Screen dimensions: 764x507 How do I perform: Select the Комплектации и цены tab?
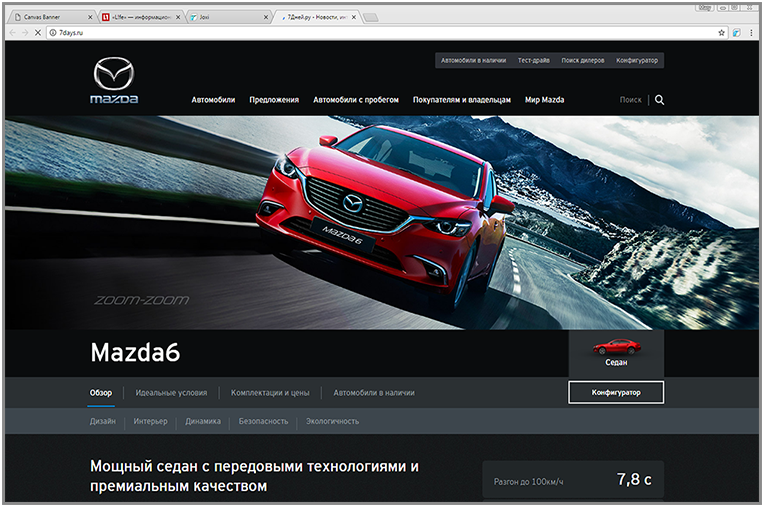click(x=270, y=393)
